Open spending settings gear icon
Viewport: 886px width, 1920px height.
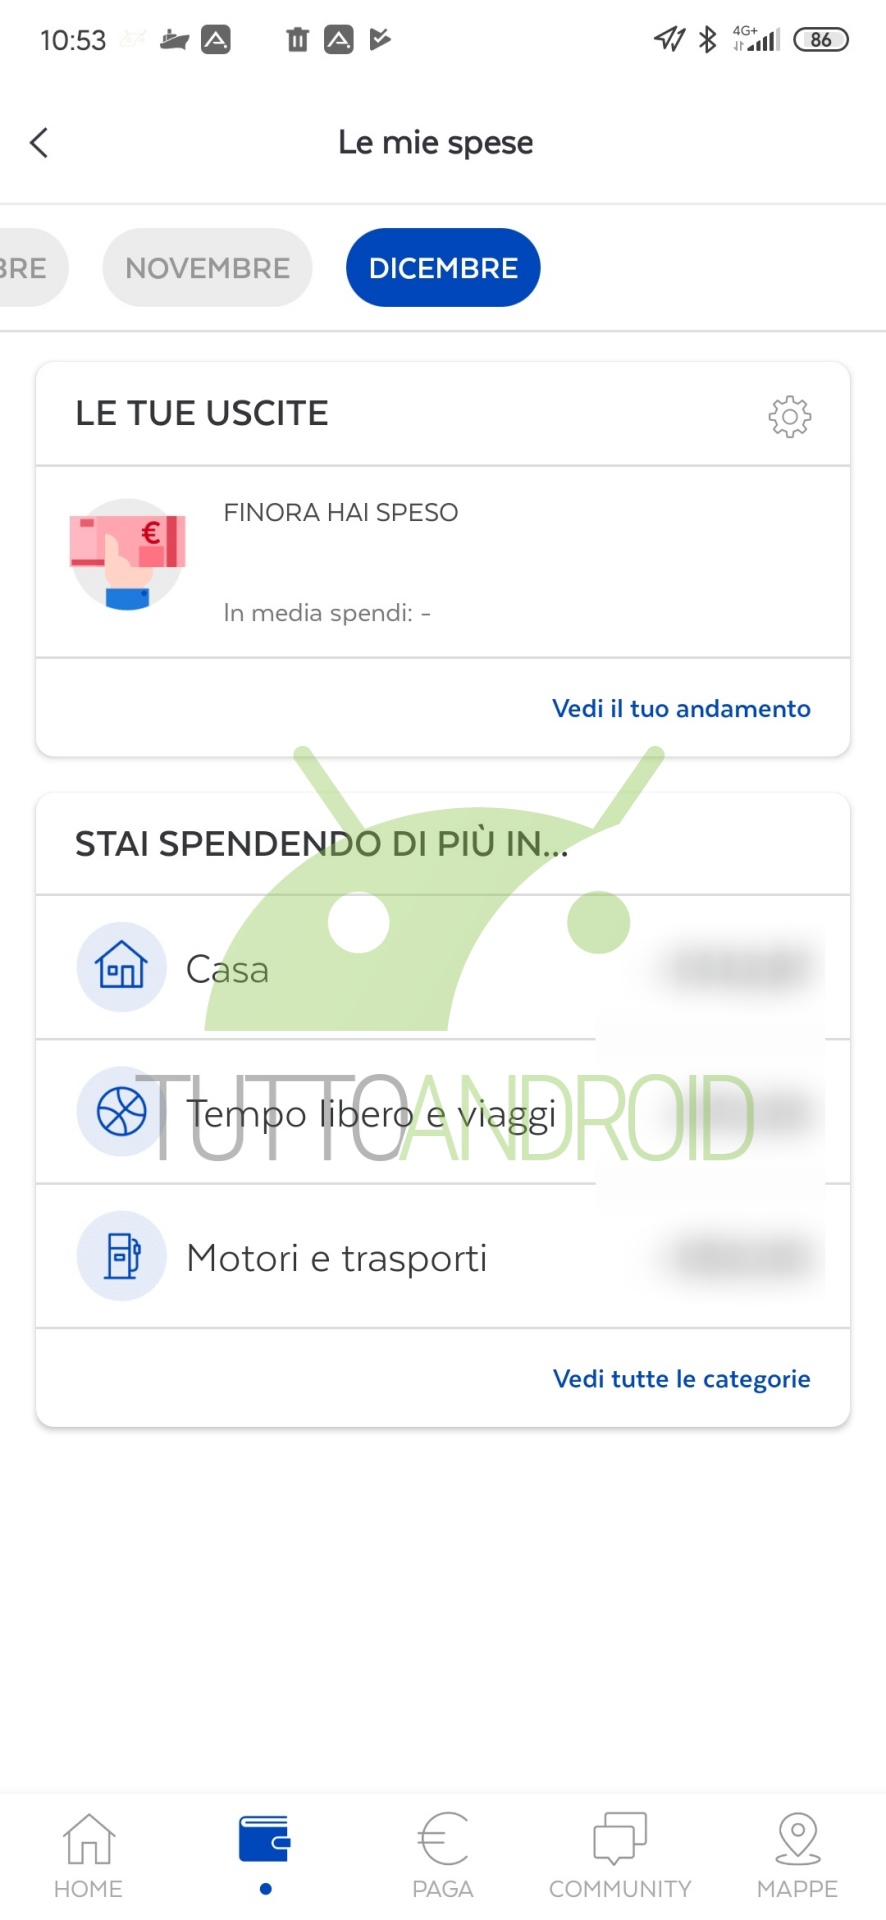[x=789, y=416]
